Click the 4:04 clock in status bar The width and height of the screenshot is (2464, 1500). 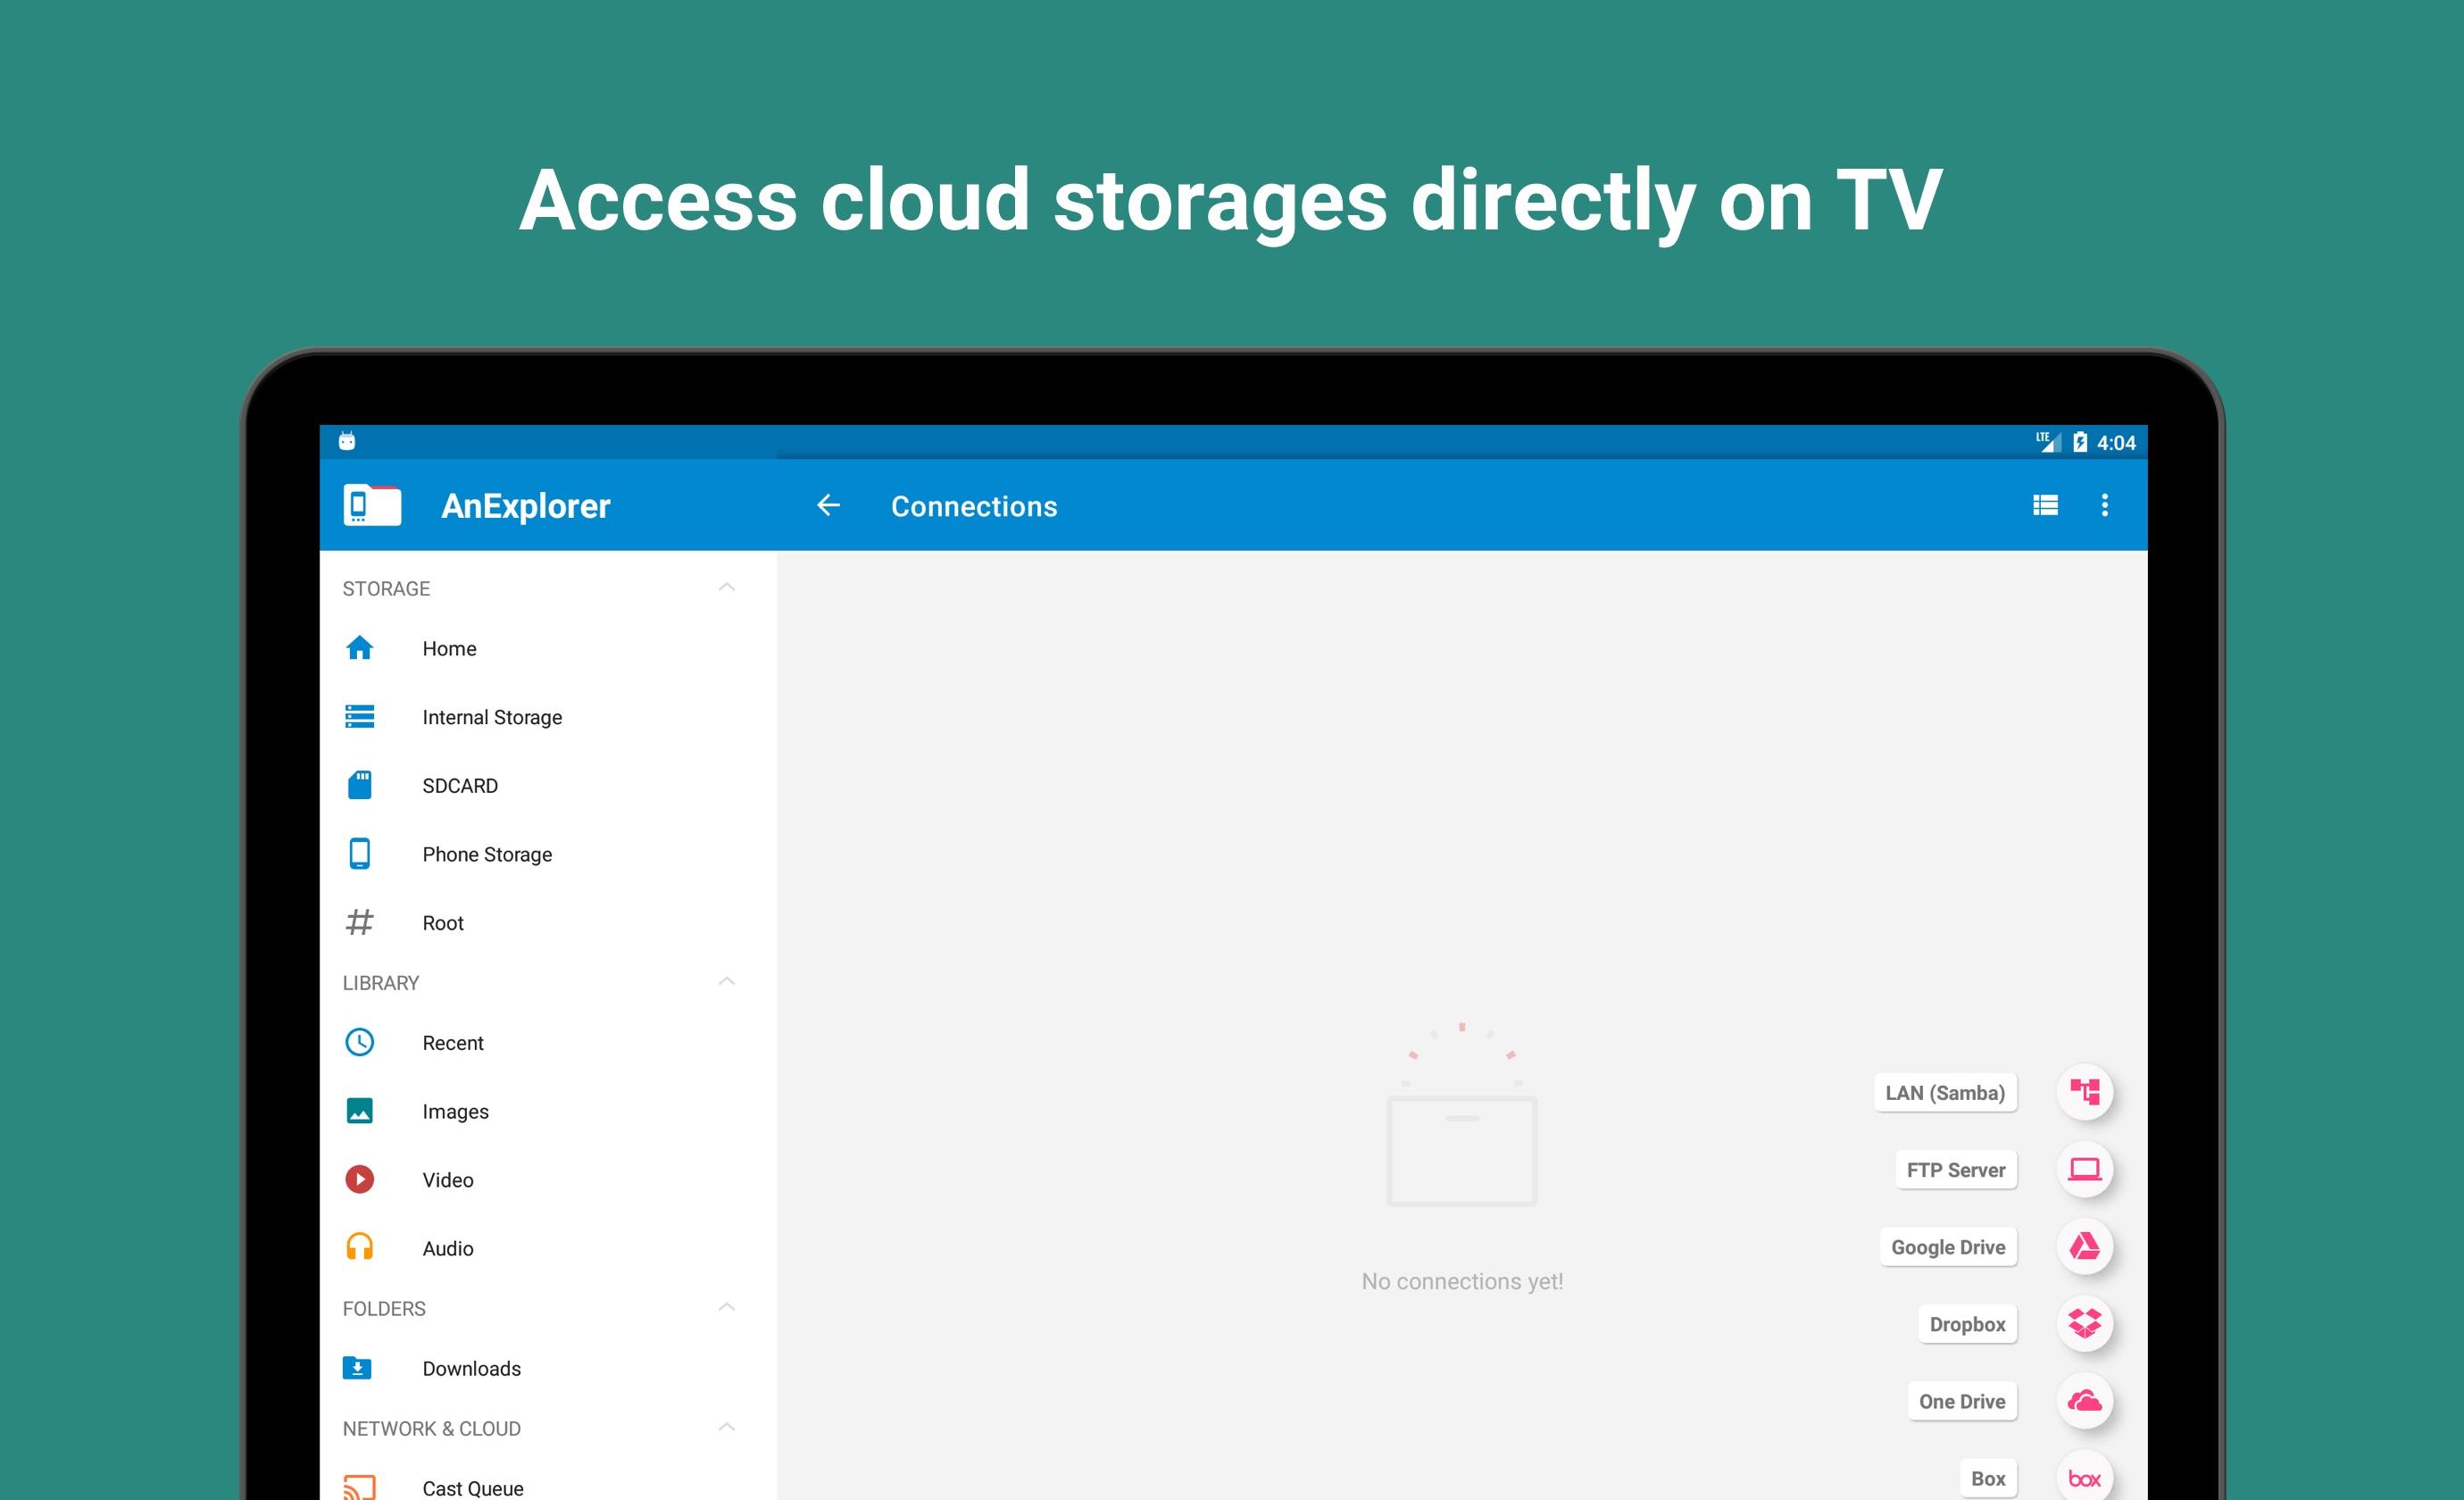pos(2116,442)
